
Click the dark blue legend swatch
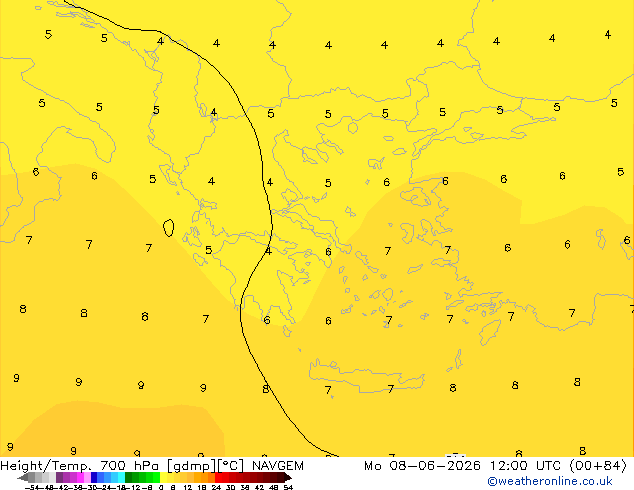click(94, 477)
